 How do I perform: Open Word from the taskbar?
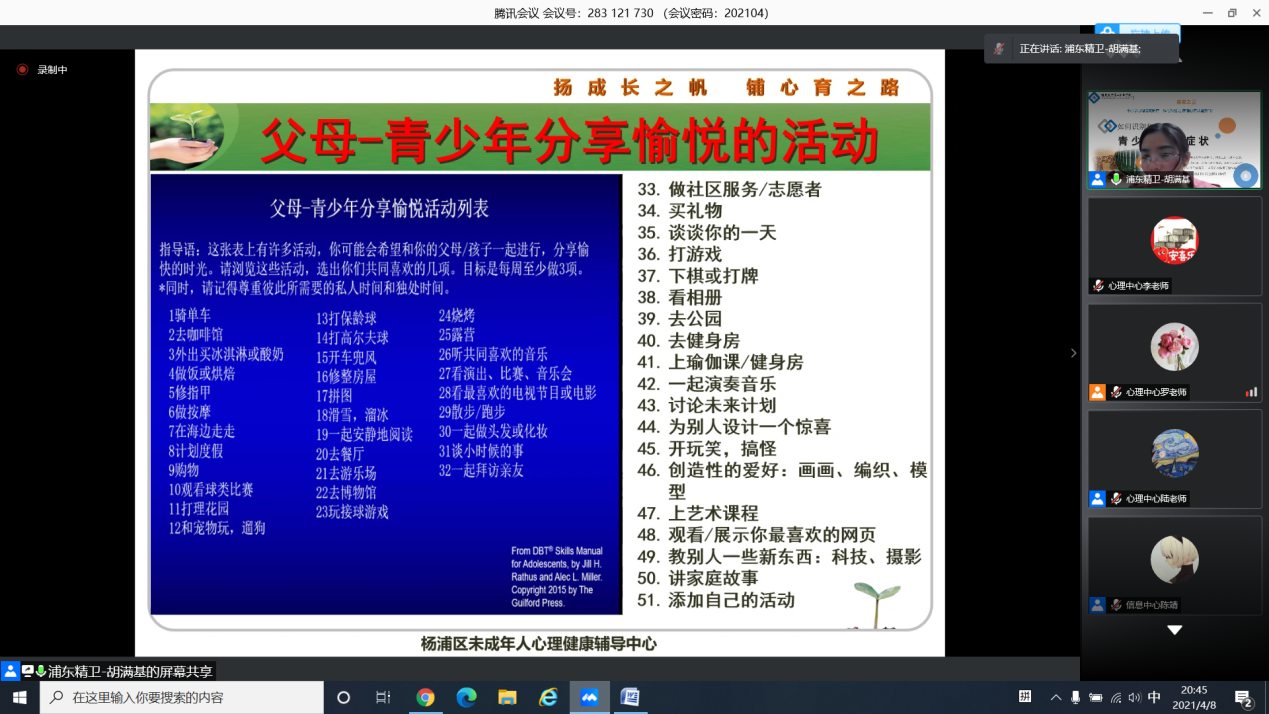630,697
